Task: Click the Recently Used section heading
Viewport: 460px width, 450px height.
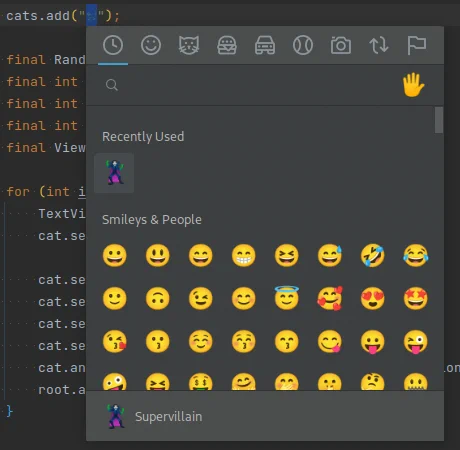Action: pyautogui.click(x=143, y=137)
